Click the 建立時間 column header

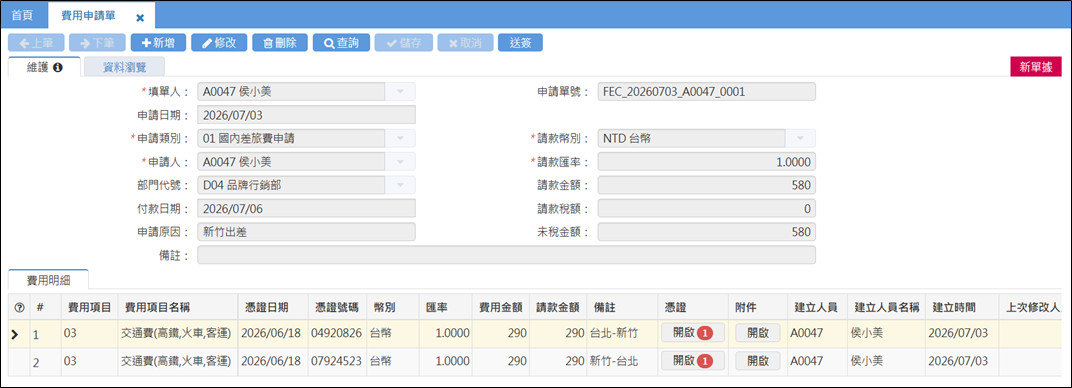961,307
